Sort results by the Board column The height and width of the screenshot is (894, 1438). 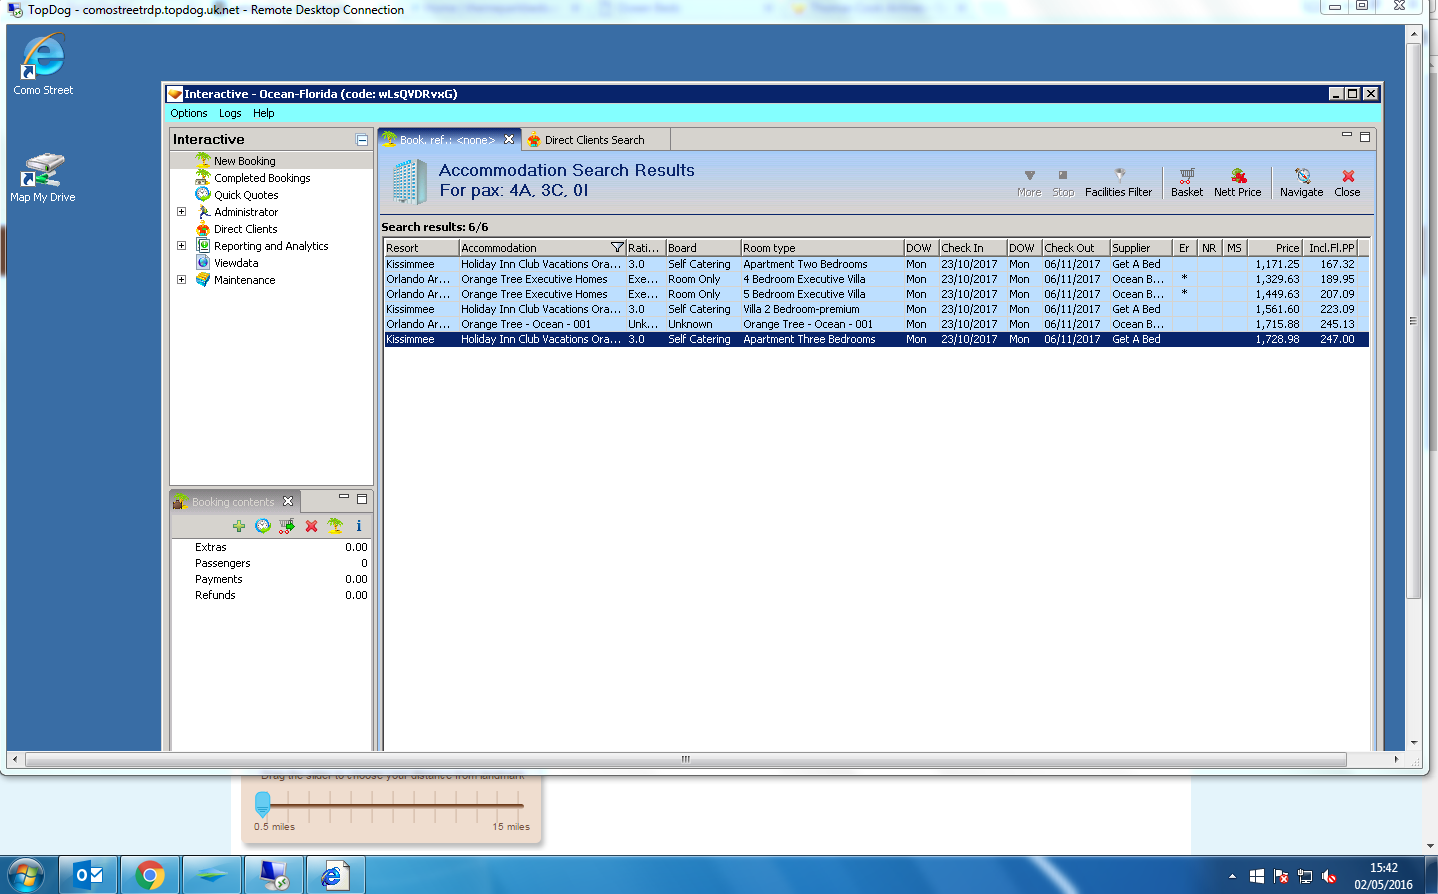[x=703, y=248]
